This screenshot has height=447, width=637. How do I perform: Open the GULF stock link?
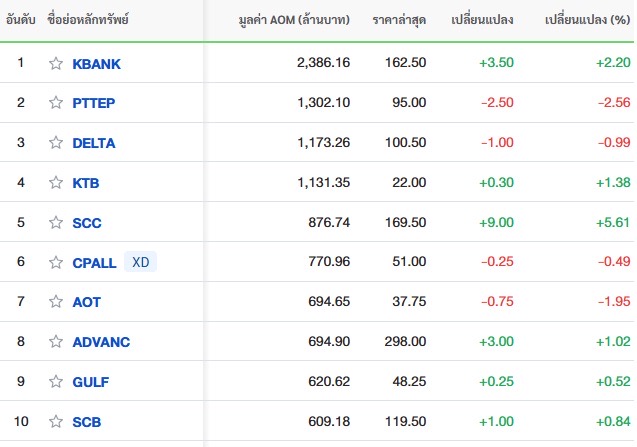tap(91, 382)
